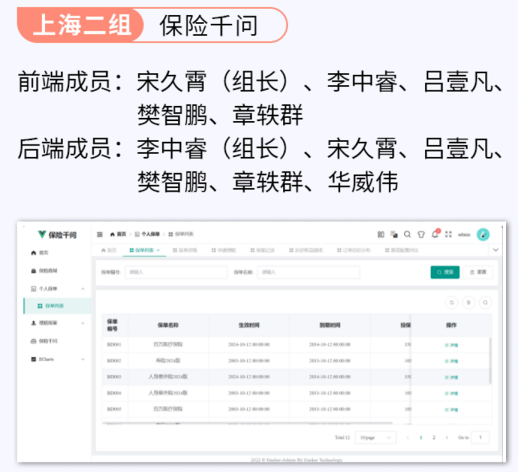Click 详情 link in BD004 row
This screenshot has height=473, width=518.
(x=451, y=393)
